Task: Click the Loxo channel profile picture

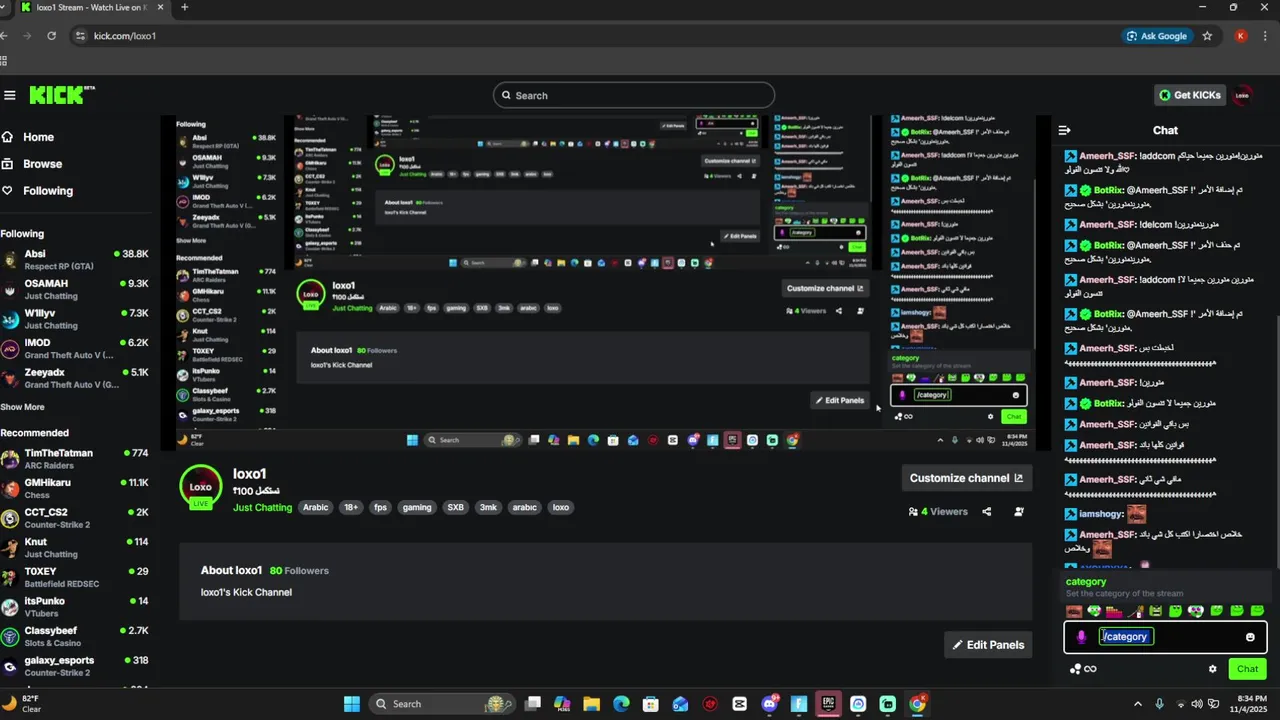Action: pyautogui.click(x=200, y=487)
